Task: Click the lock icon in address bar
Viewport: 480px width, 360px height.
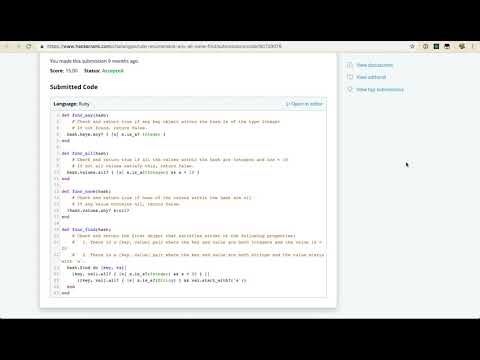Action: pyautogui.click(x=42, y=47)
